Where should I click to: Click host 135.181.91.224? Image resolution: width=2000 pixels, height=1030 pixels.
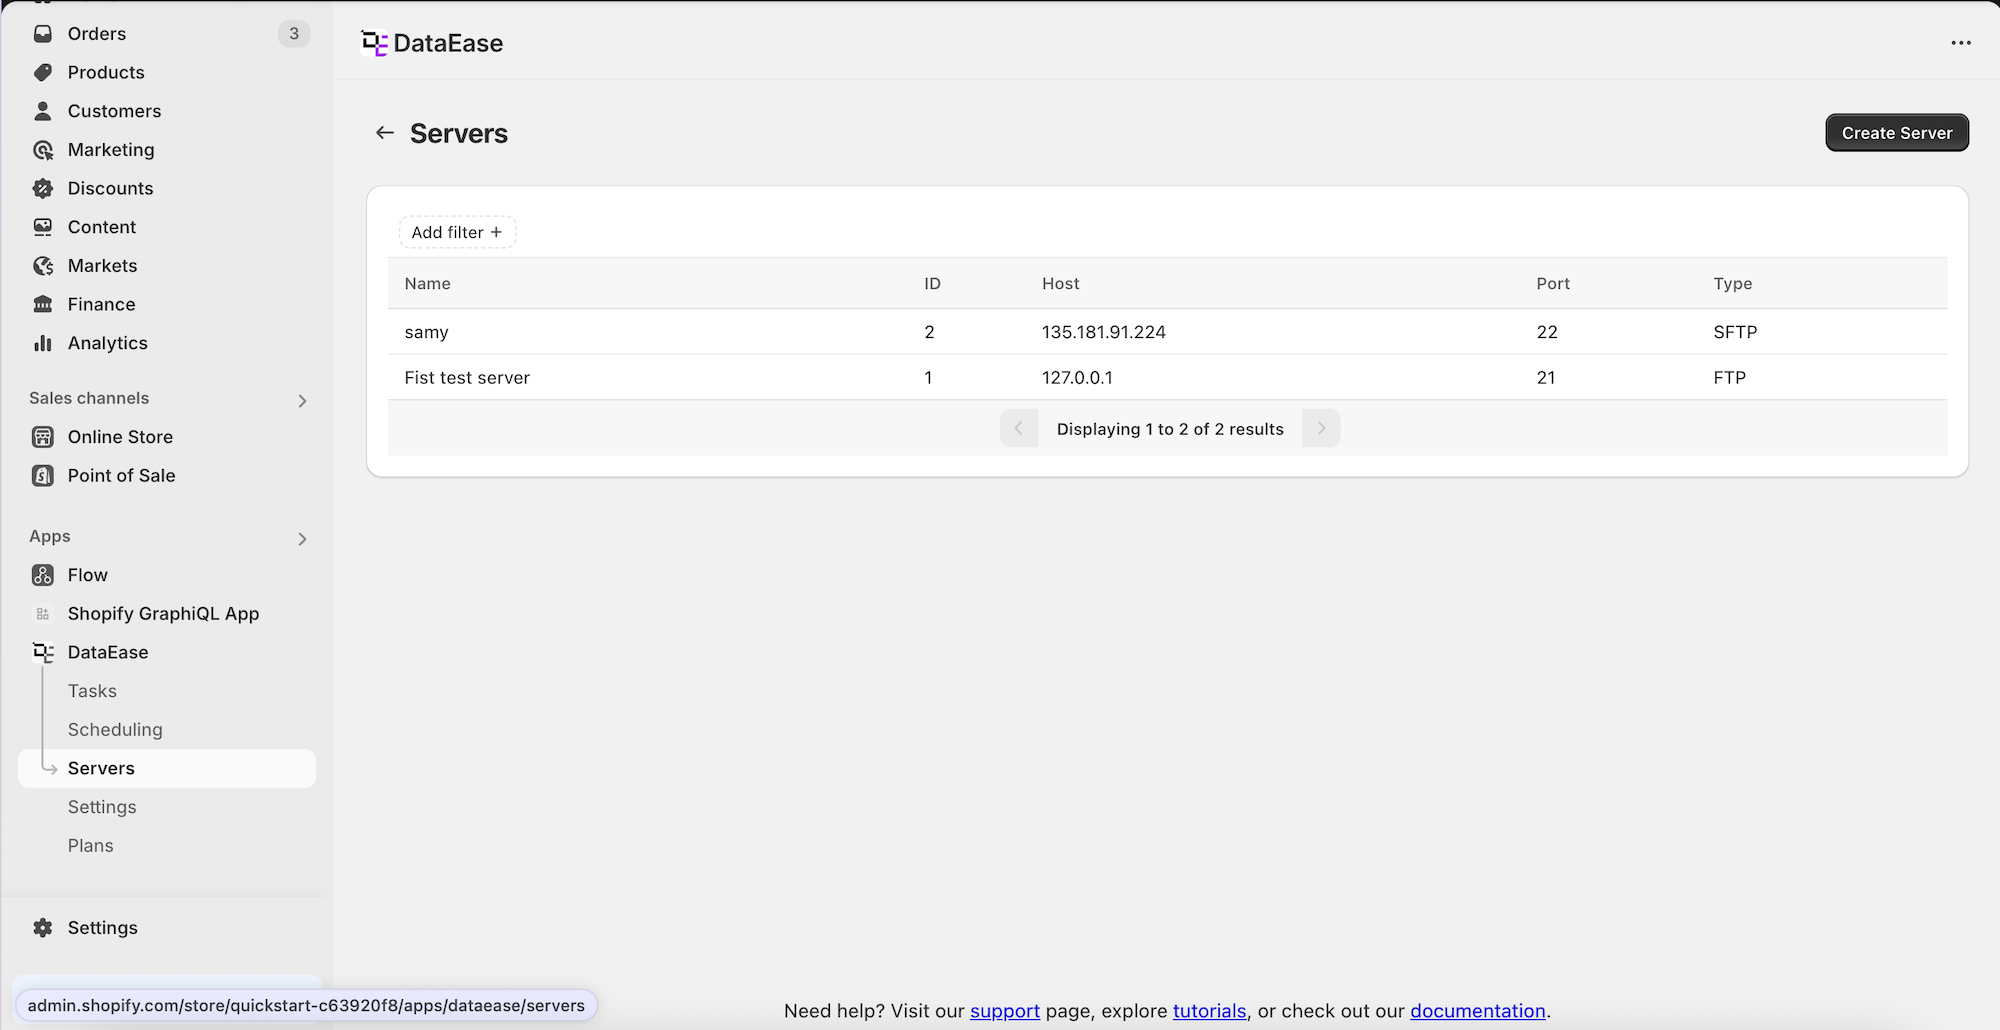1104,332
